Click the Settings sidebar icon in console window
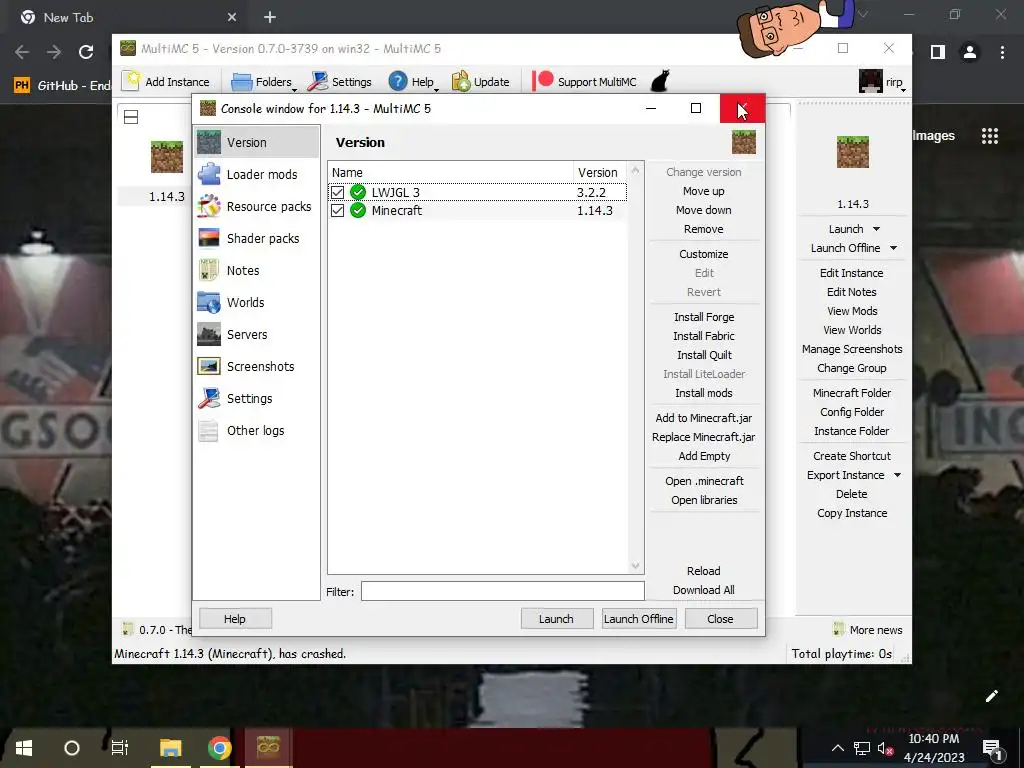The image size is (1024, 768). tap(209, 398)
